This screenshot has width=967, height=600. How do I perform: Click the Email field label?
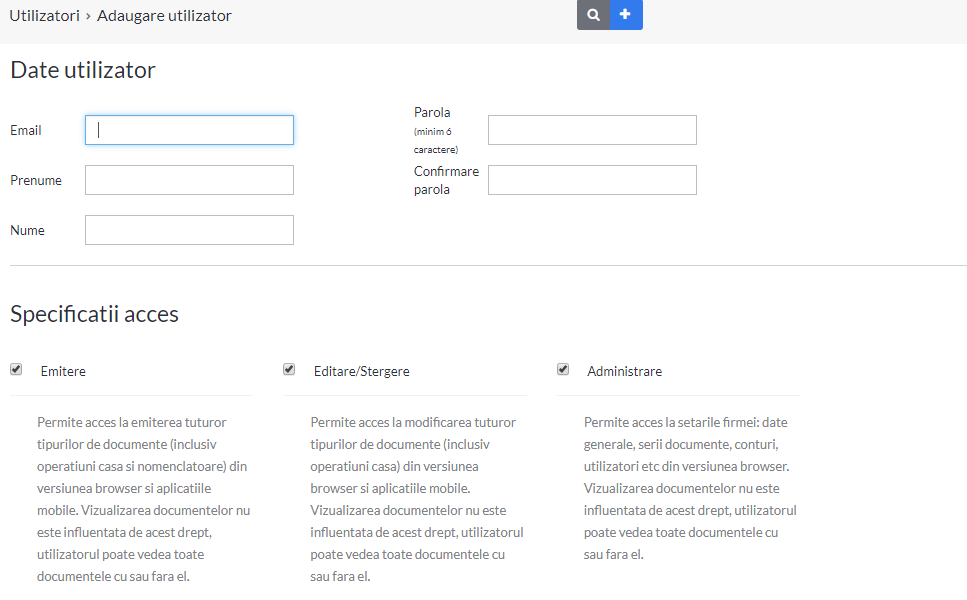click(x=26, y=130)
